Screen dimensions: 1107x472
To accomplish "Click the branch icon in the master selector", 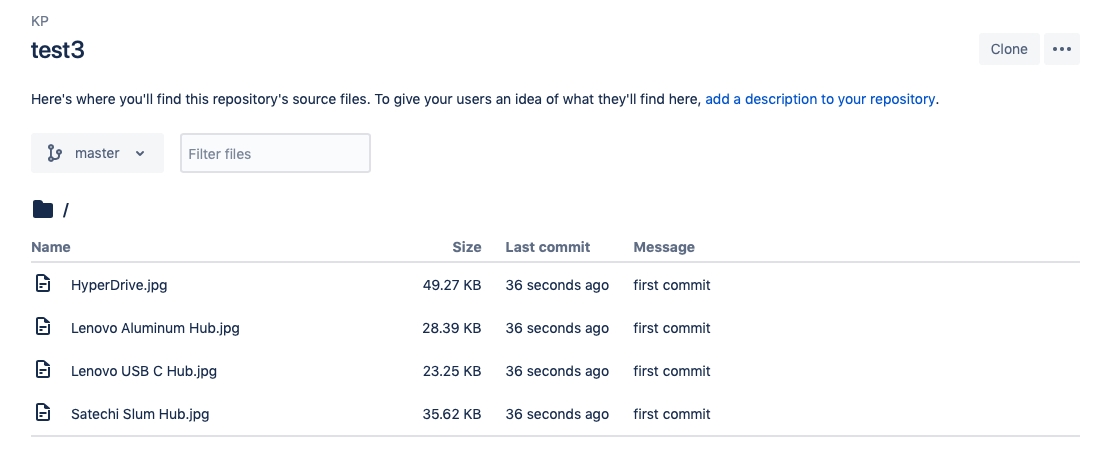I will click(x=55, y=154).
